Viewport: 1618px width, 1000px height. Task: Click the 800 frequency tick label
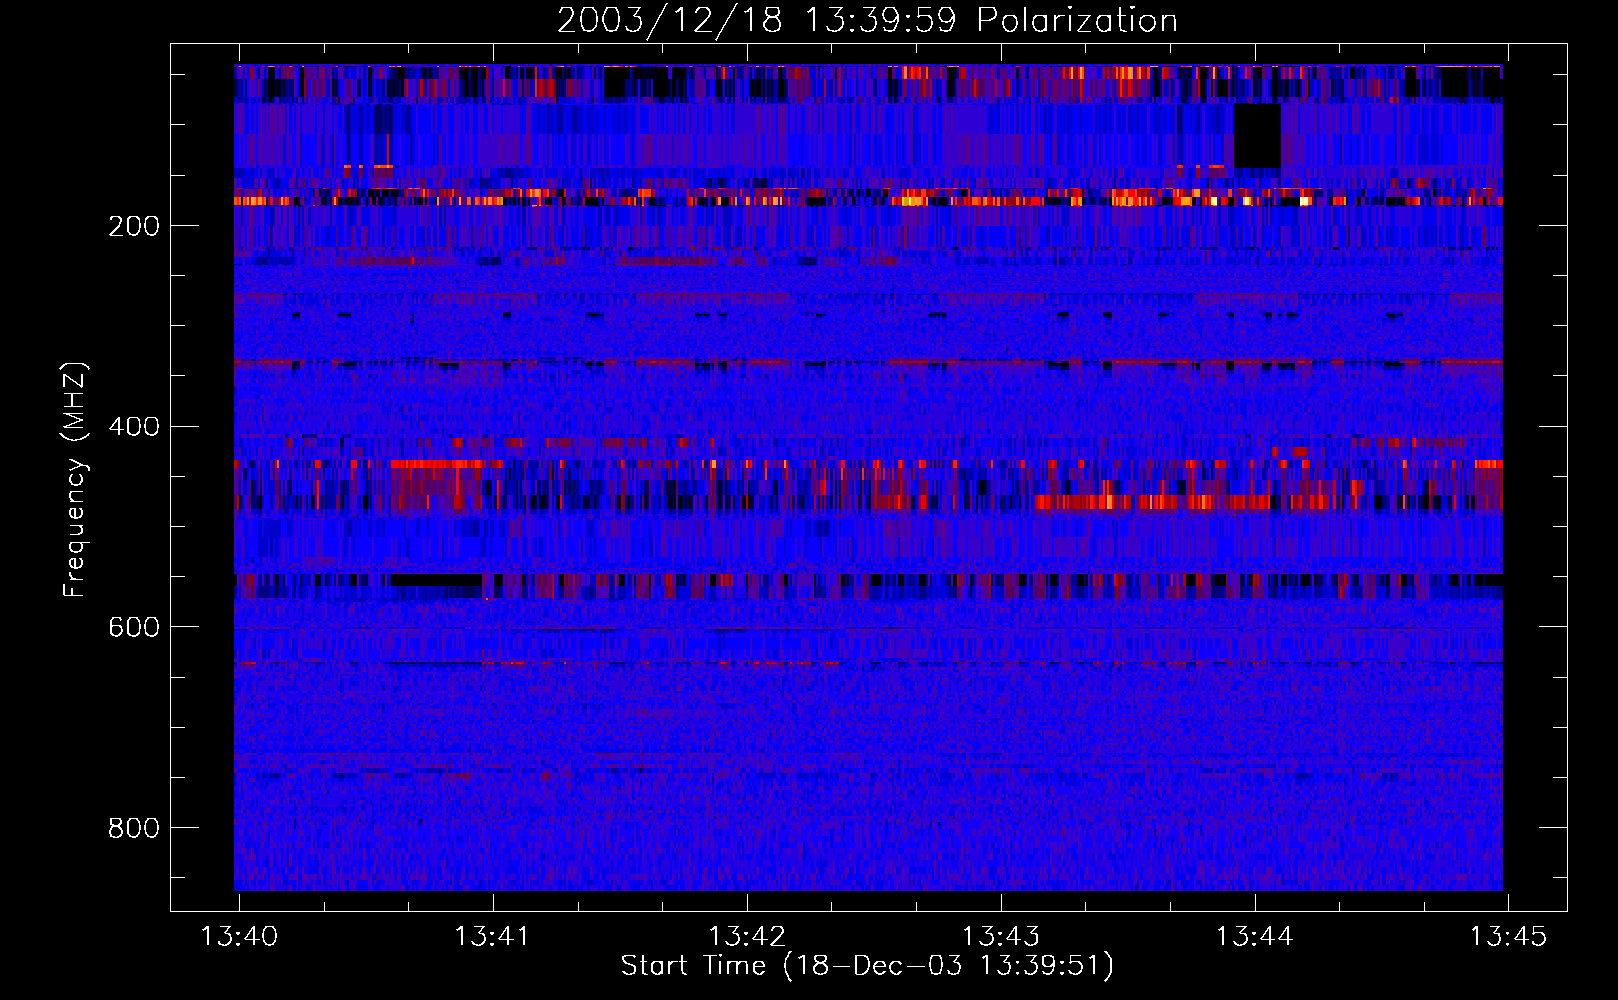coord(134,828)
